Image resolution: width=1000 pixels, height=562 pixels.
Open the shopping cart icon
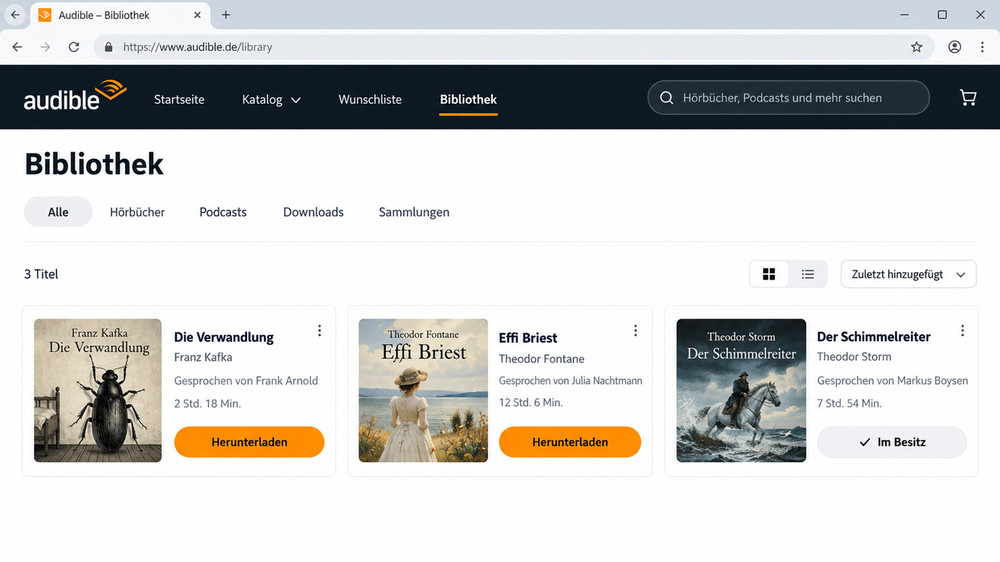[968, 98]
